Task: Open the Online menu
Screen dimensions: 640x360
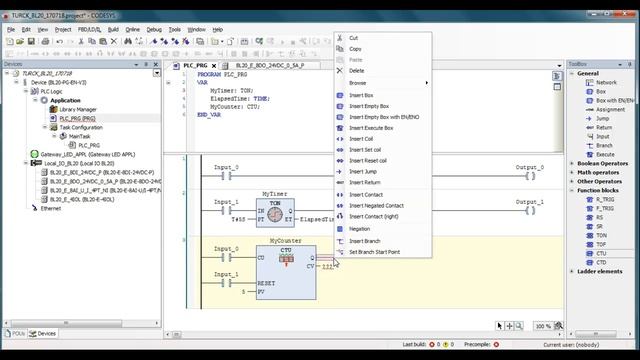Action: pos(132,29)
